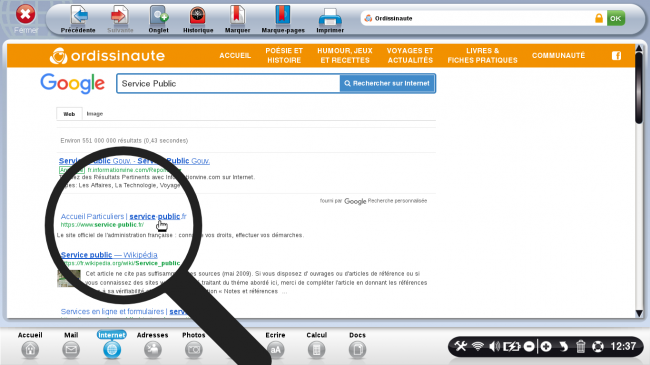Click the down arrow of page scrollbar
The width and height of the screenshot is (650, 365).
tap(639, 314)
